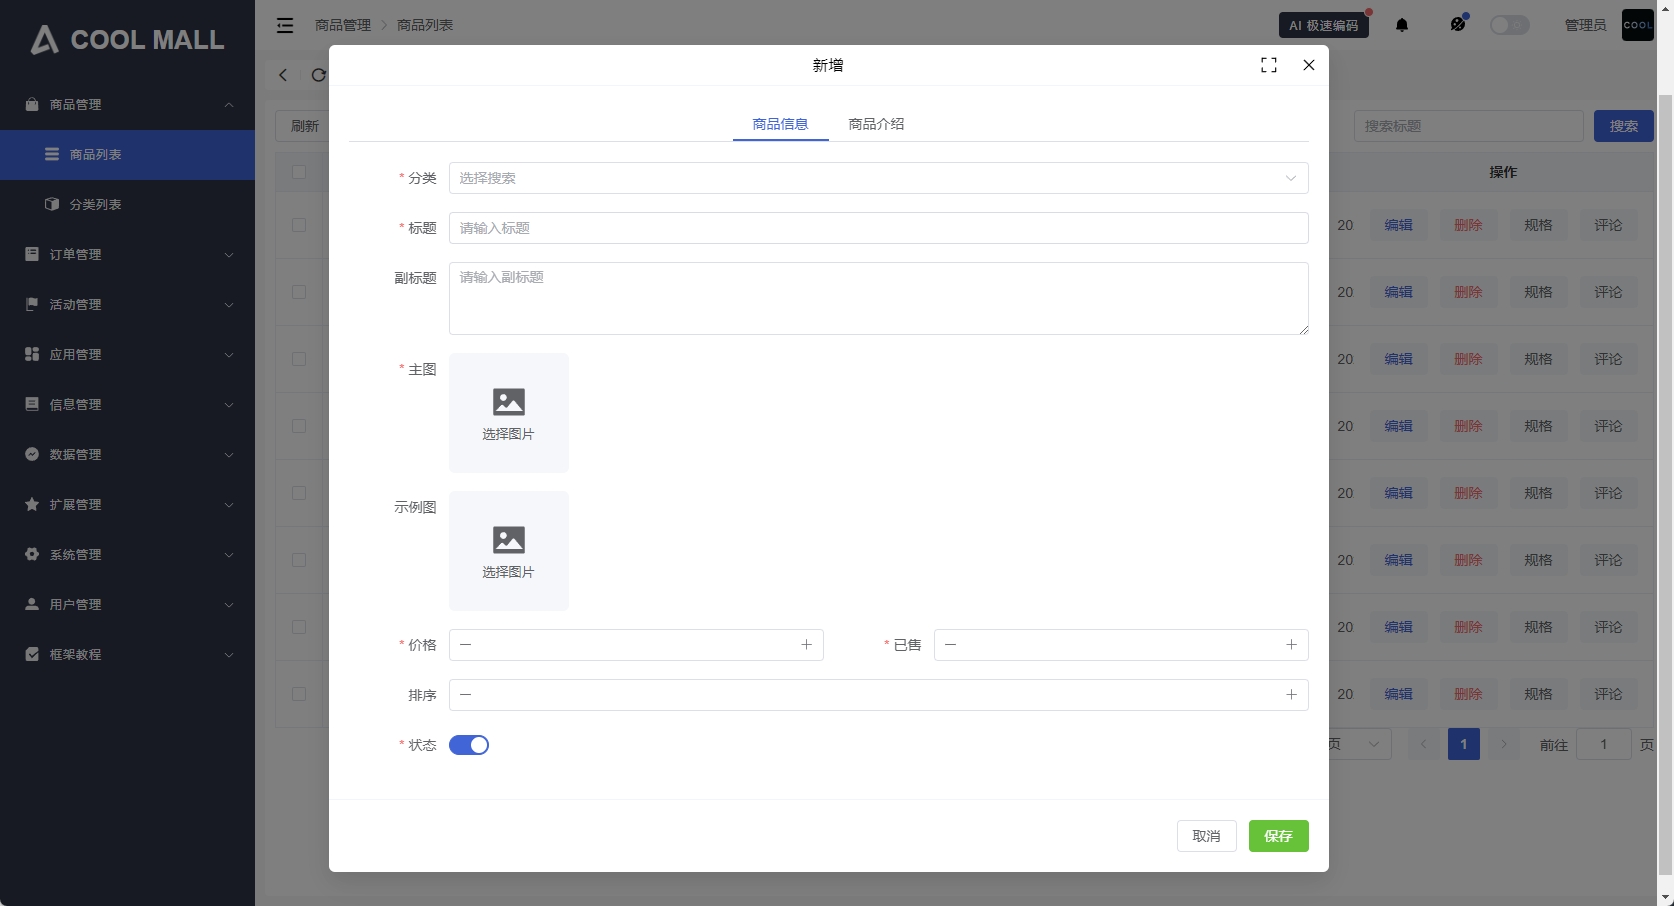Screen dimensions: 1674x906
Task: Tick the select-all checkbox in the table header
Action: point(299,172)
